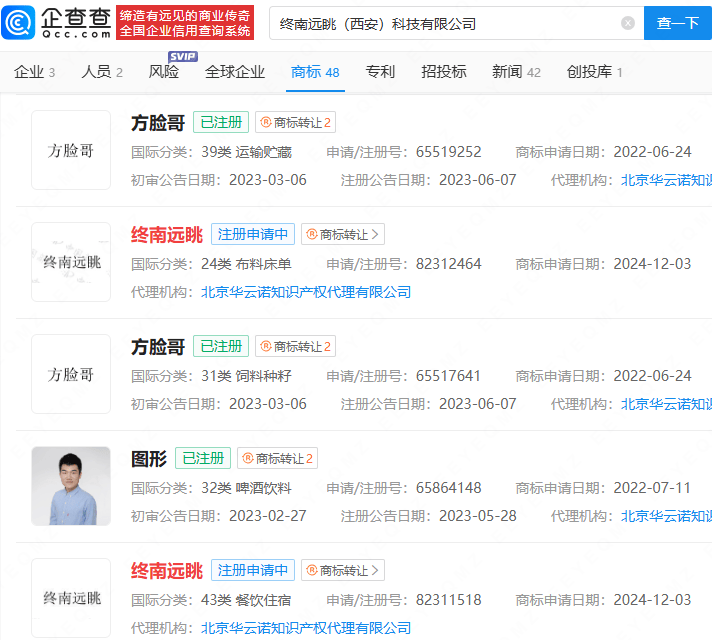The width and height of the screenshot is (712, 640).
Task: Open the agency link on the 65517641 row
Action: click(x=666, y=404)
